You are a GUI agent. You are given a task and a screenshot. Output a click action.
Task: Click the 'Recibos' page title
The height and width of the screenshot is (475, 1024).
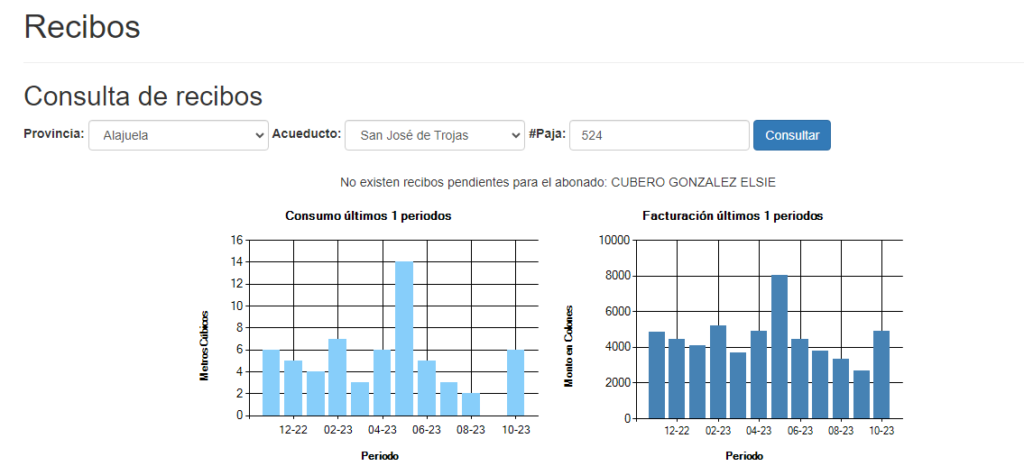pyautogui.click(x=82, y=27)
